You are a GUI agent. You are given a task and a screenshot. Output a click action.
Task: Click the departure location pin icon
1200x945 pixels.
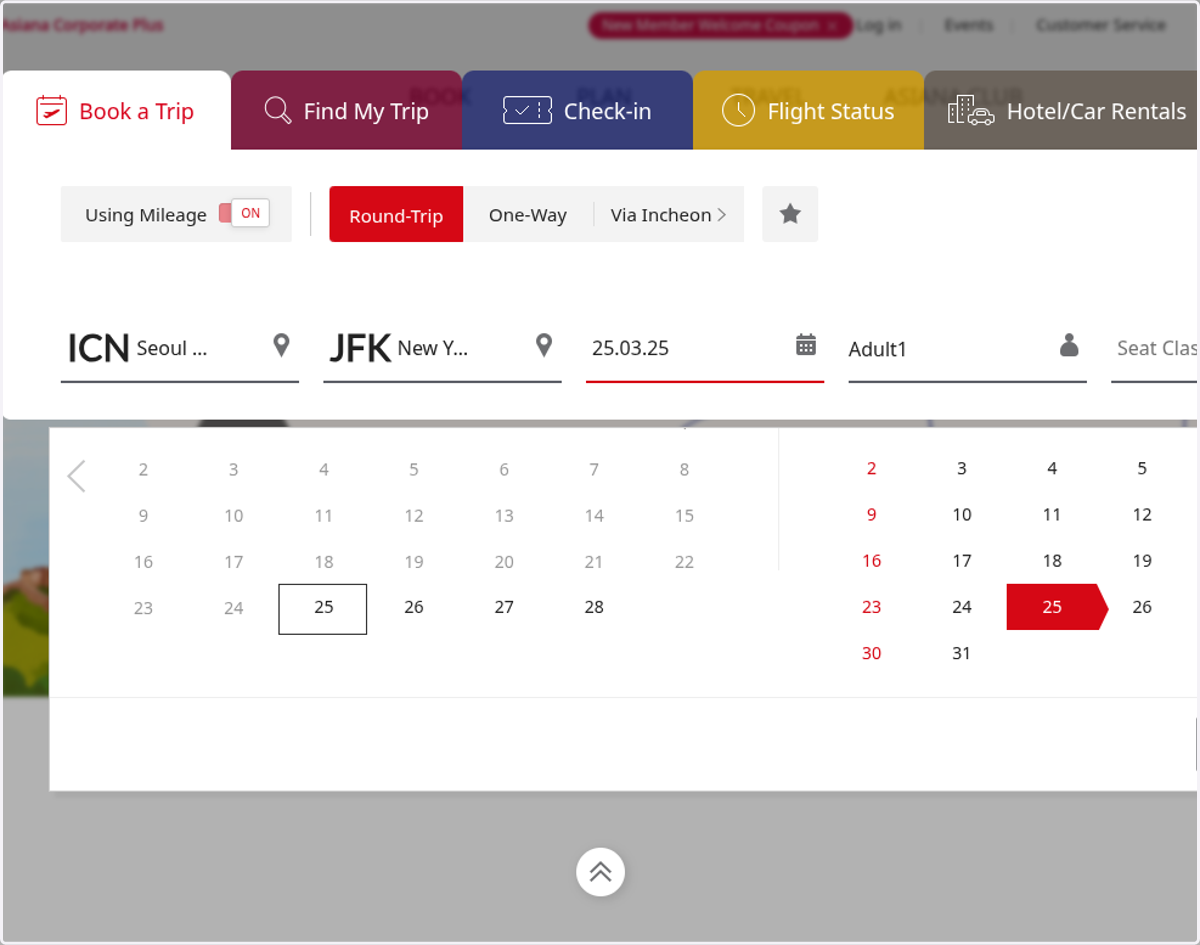[x=282, y=346]
